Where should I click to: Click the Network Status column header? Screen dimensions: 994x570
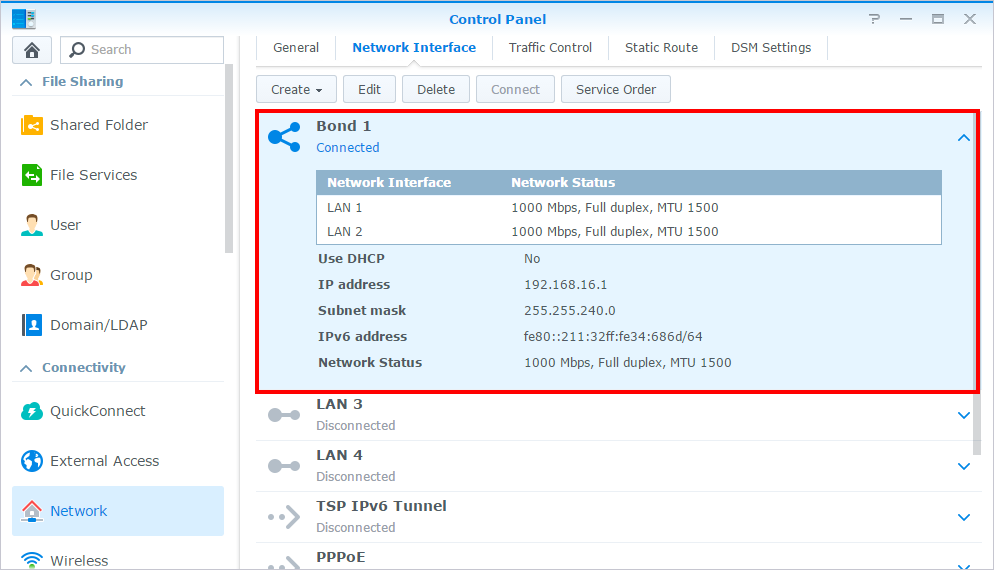563,183
